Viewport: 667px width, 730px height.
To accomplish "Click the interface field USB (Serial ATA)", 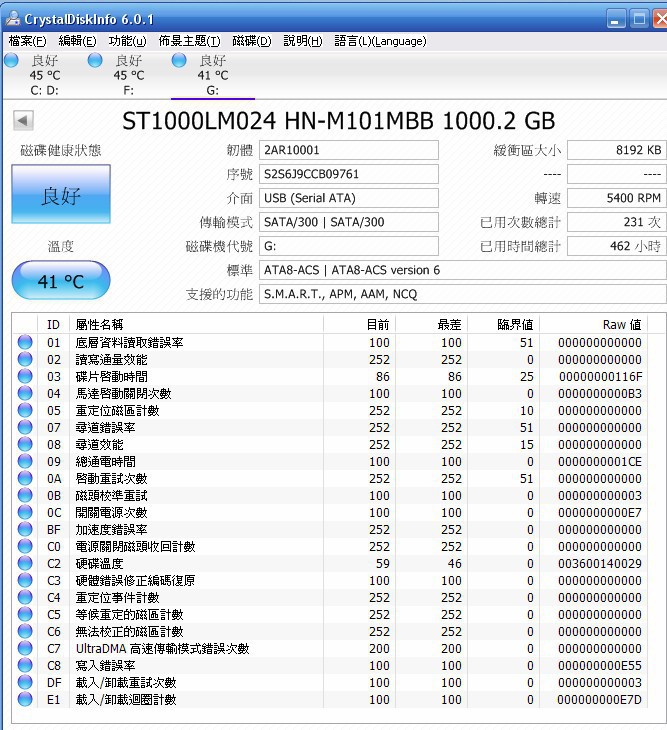I will [x=349, y=198].
